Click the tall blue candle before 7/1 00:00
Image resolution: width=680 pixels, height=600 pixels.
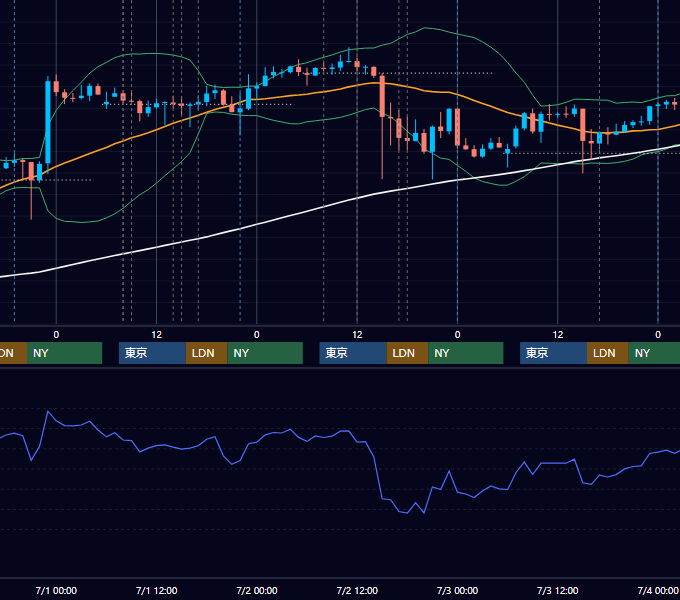[x=48, y=122]
